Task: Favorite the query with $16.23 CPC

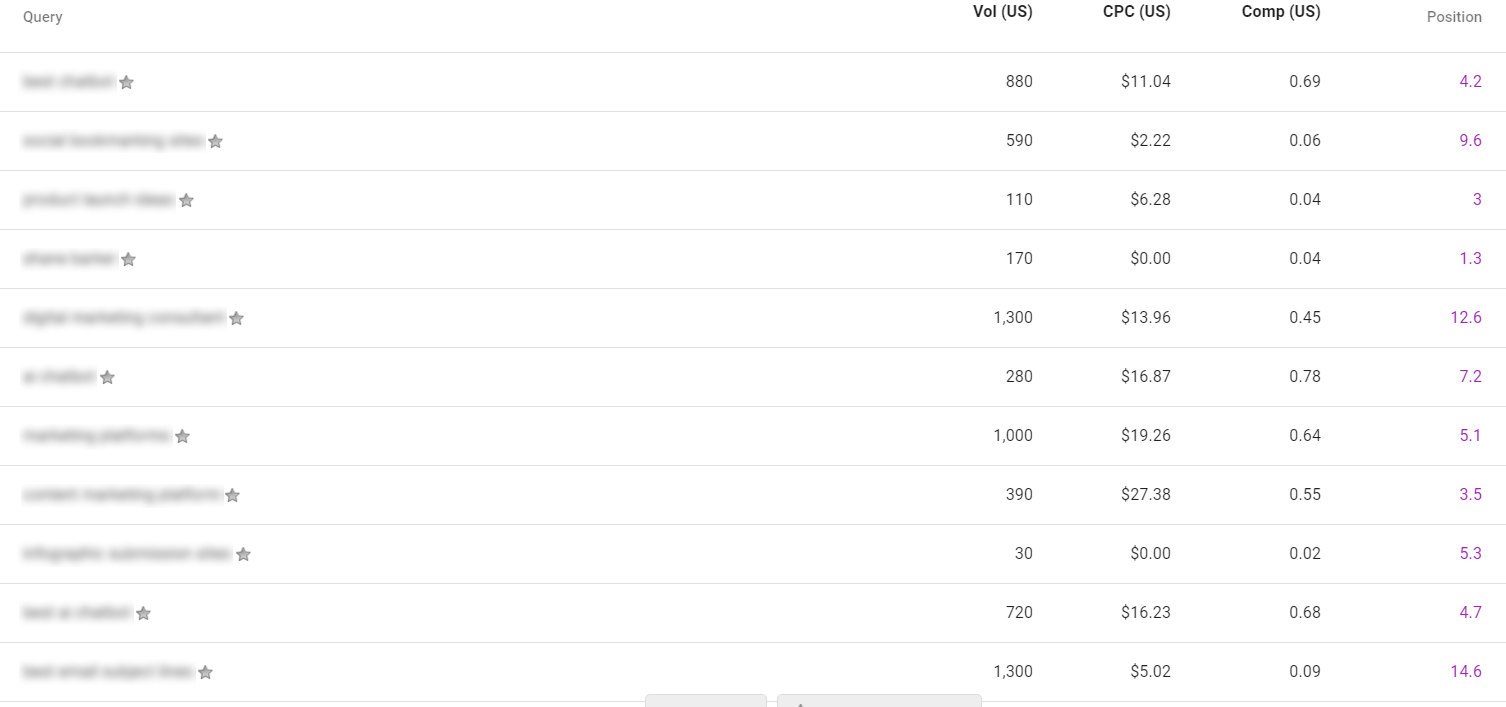Action: [143, 614]
